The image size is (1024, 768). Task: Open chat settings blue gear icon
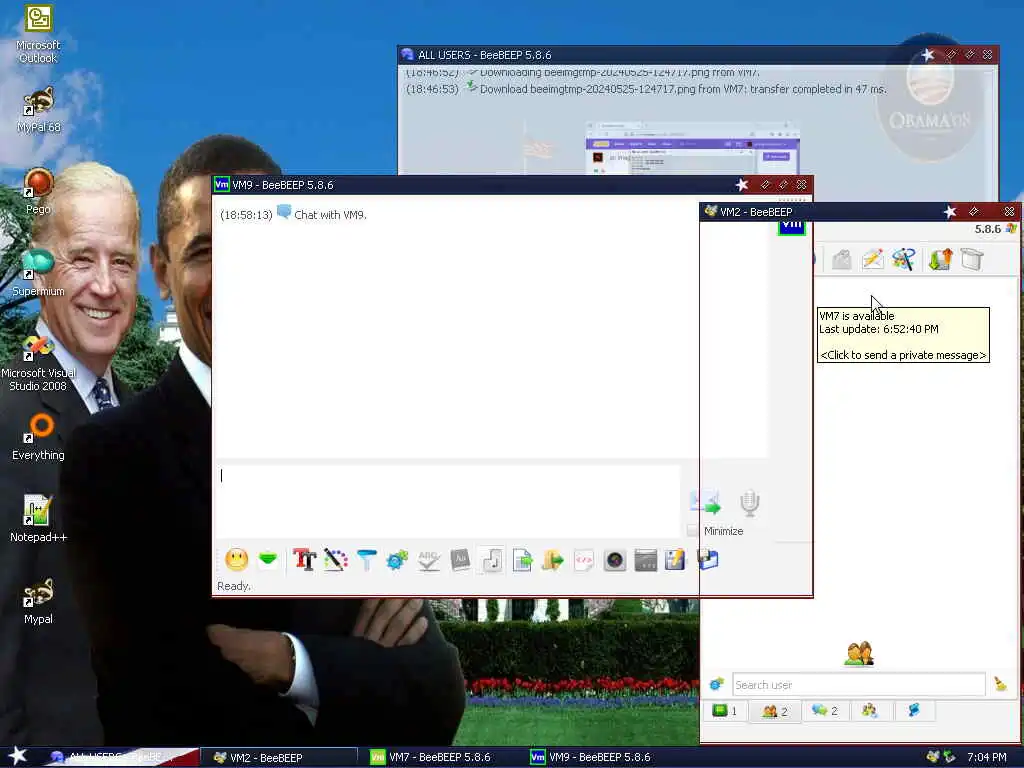[x=397, y=560]
